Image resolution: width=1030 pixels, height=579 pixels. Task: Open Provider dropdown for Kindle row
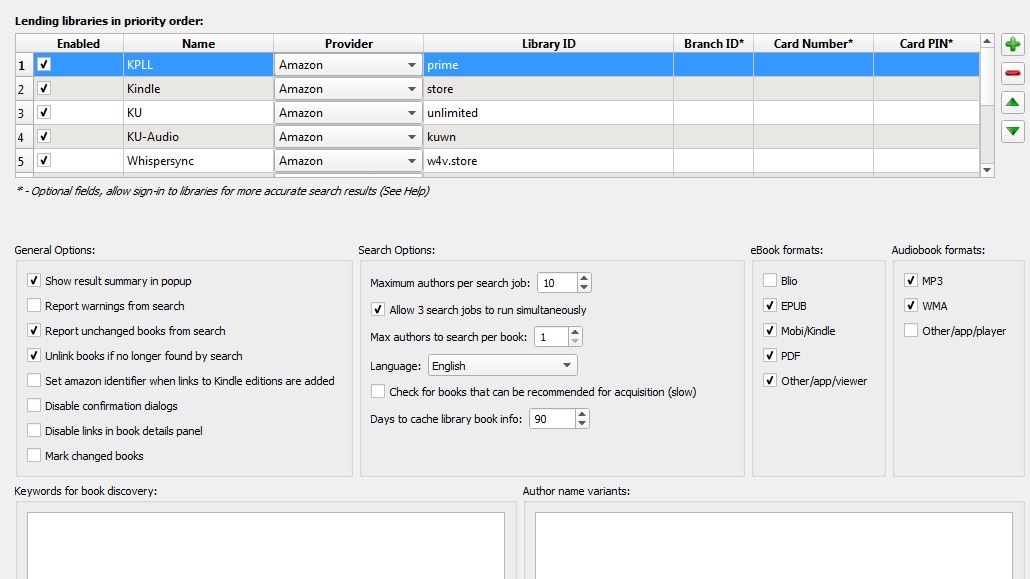pyautogui.click(x=348, y=89)
